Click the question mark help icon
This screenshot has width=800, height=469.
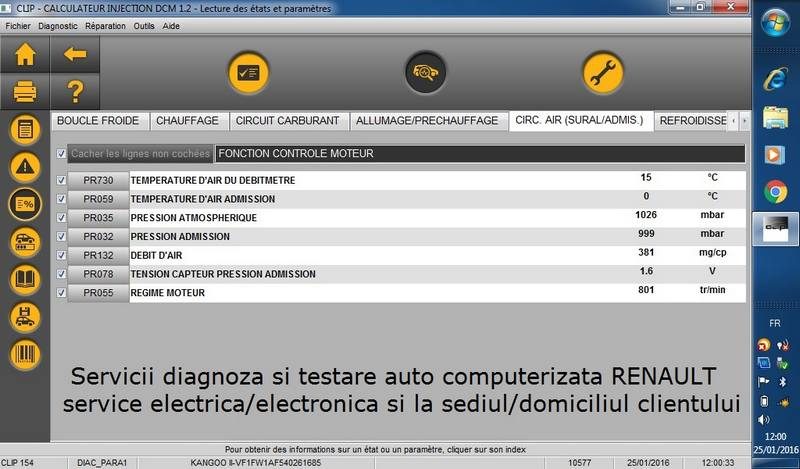pyautogui.click(x=74, y=94)
